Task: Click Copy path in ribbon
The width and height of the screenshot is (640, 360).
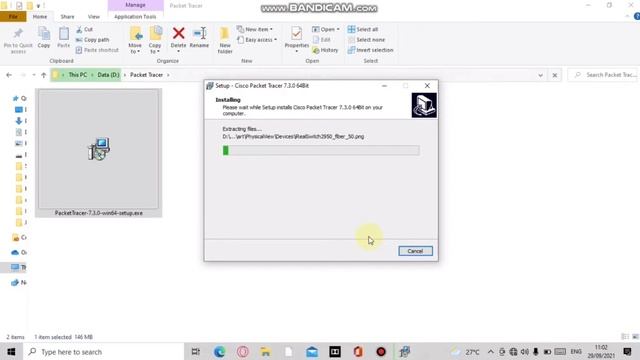Action: tap(92, 40)
